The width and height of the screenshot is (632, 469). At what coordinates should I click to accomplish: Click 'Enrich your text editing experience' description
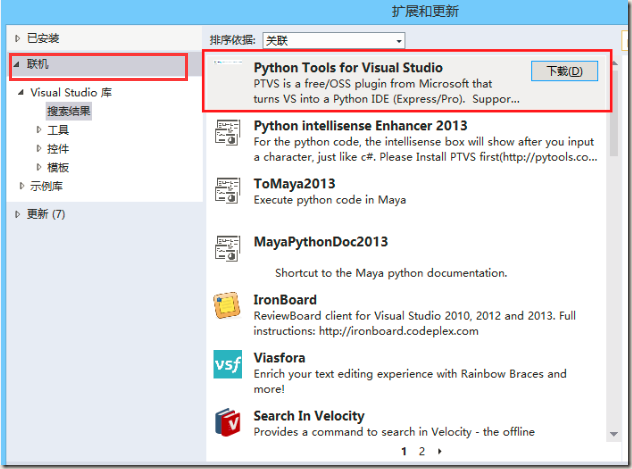410,381
